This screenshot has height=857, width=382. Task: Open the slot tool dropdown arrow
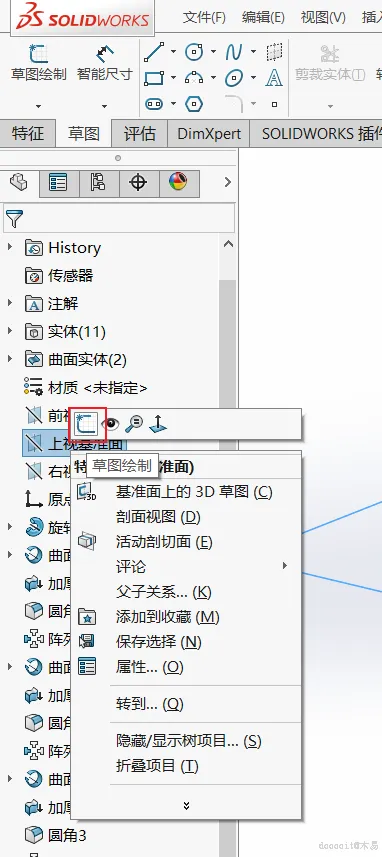173,103
